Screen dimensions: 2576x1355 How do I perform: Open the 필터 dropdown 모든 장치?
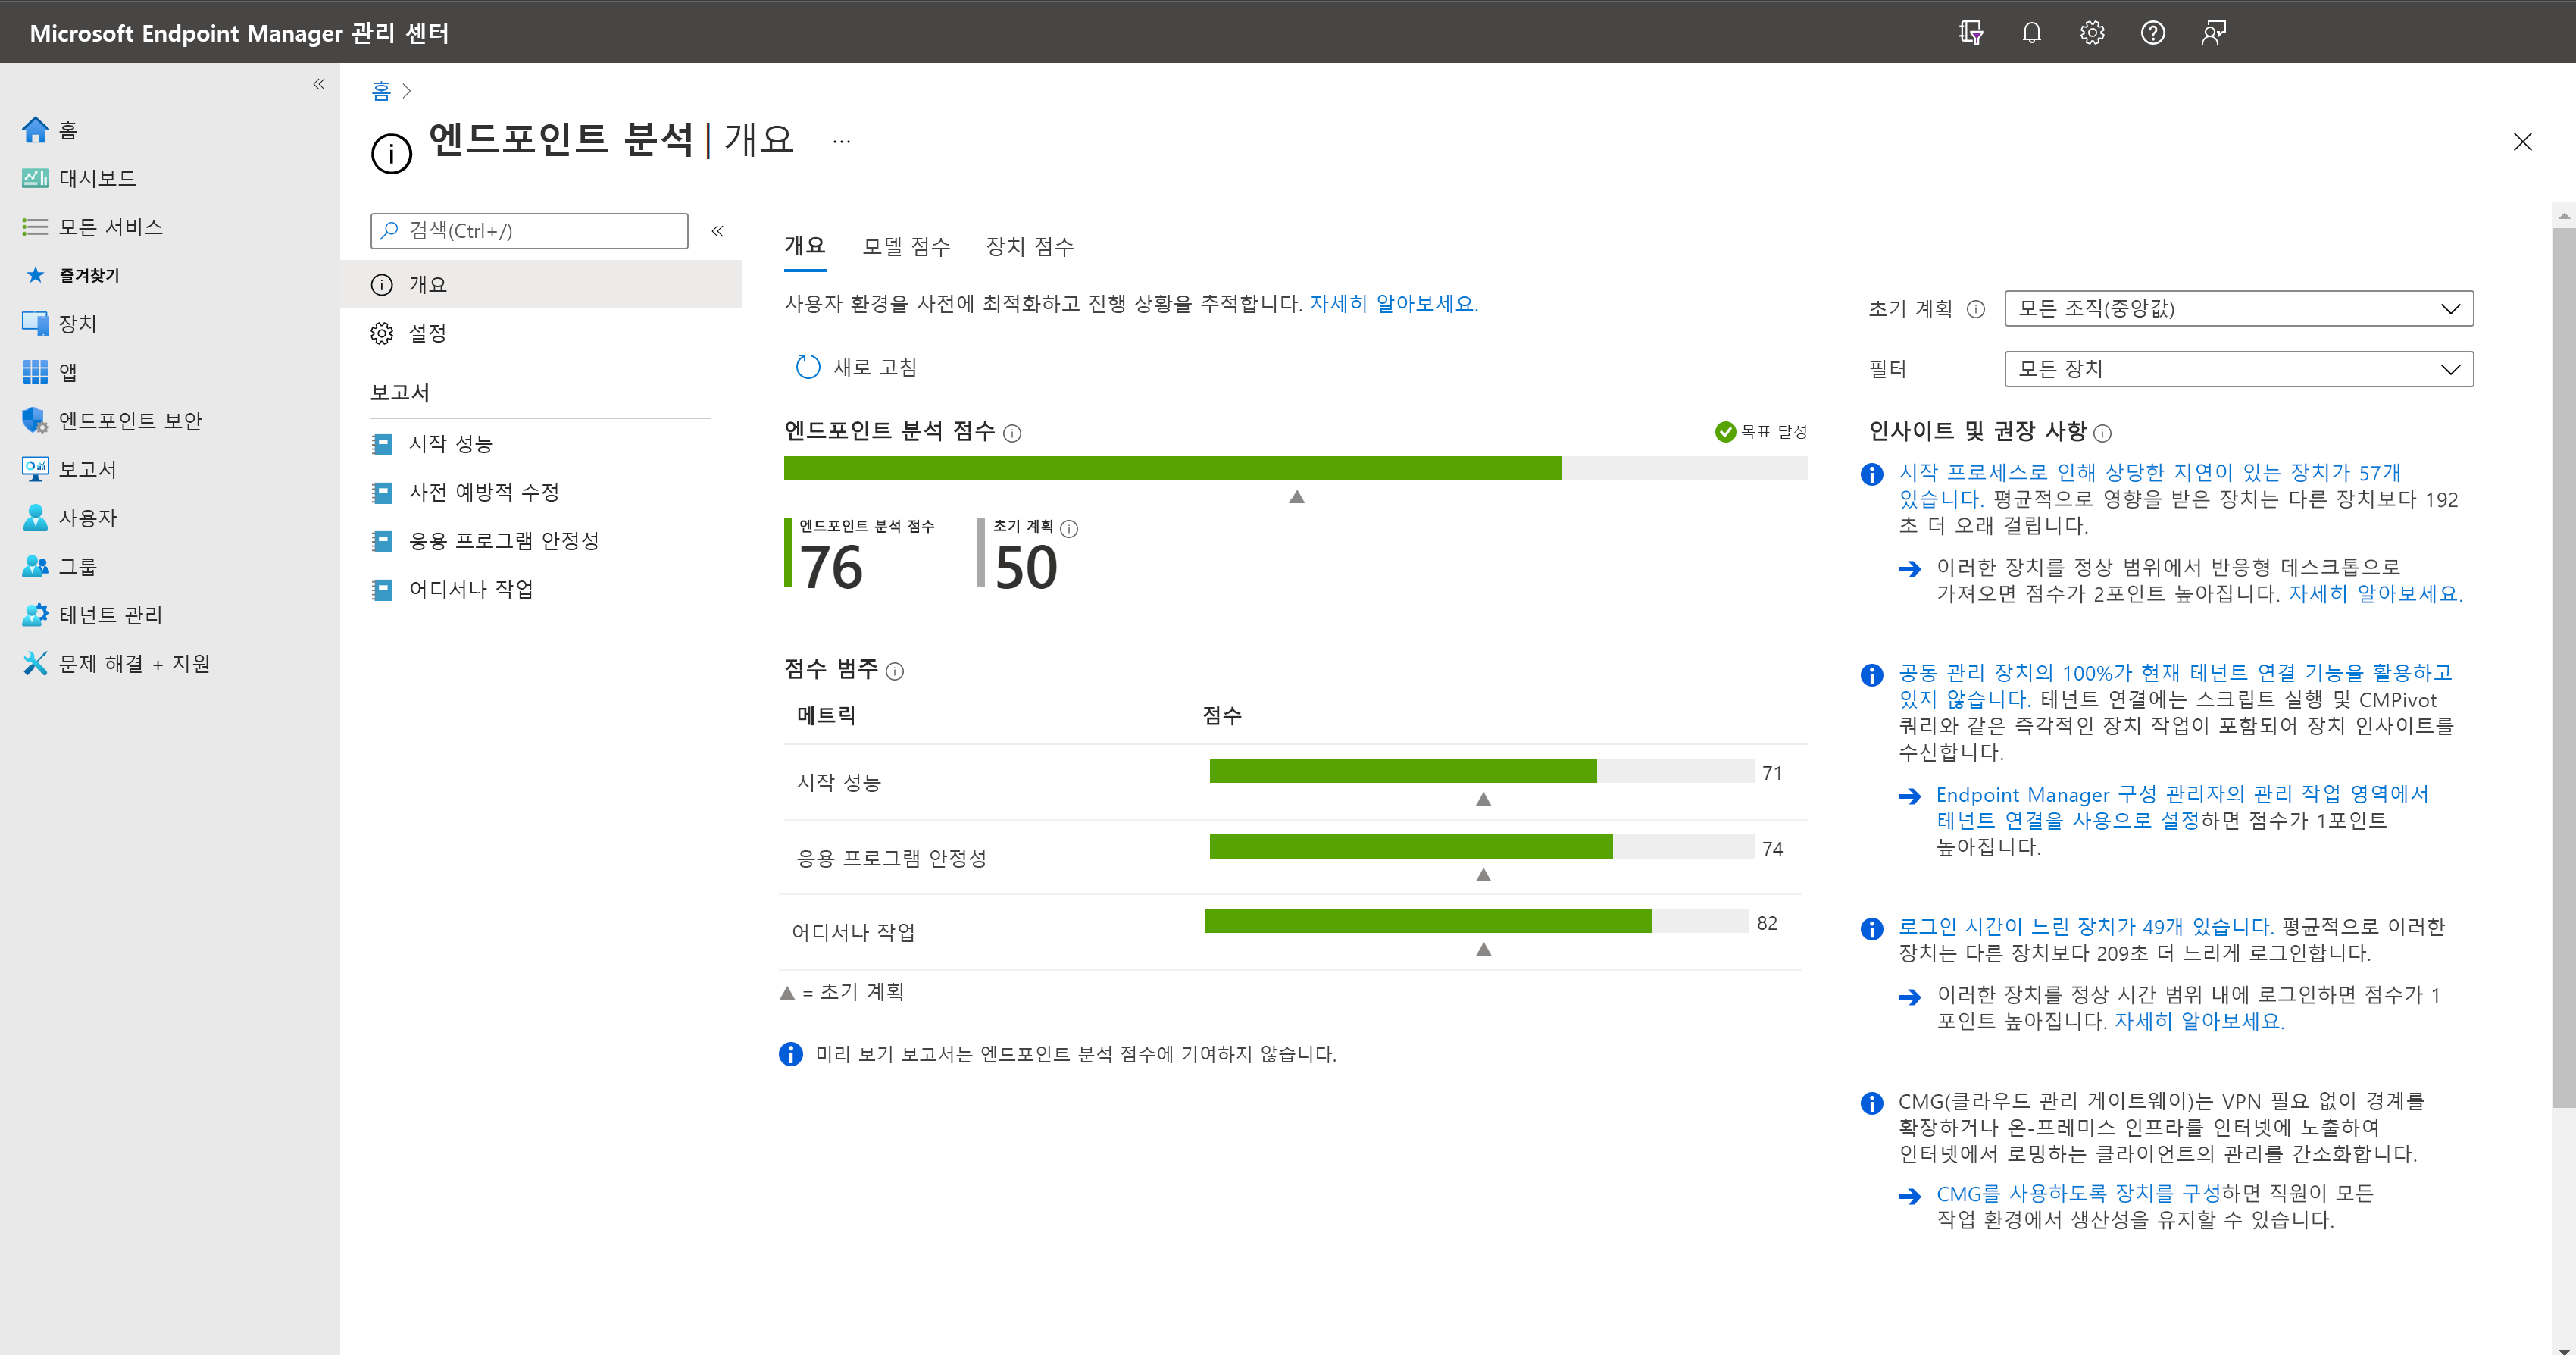[x=2239, y=369]
